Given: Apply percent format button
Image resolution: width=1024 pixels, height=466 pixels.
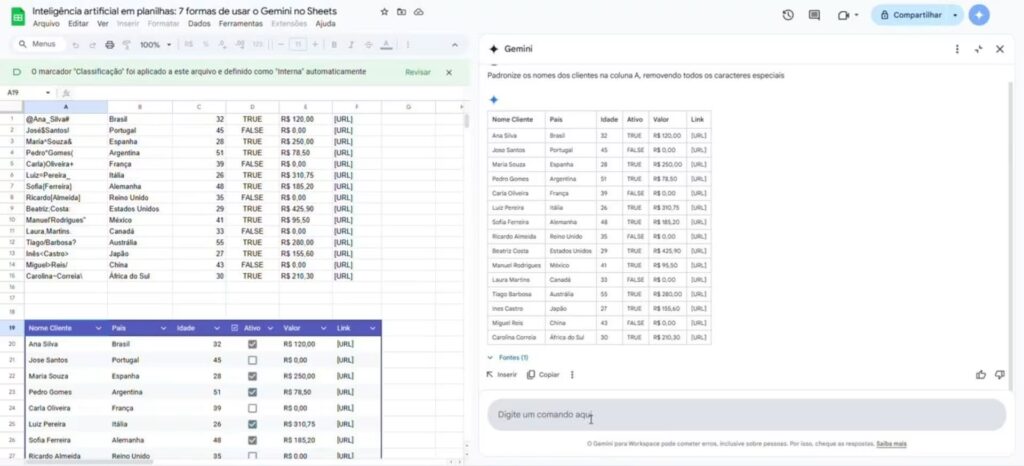Looking at the screenshot, I should (x=206, y=45).
